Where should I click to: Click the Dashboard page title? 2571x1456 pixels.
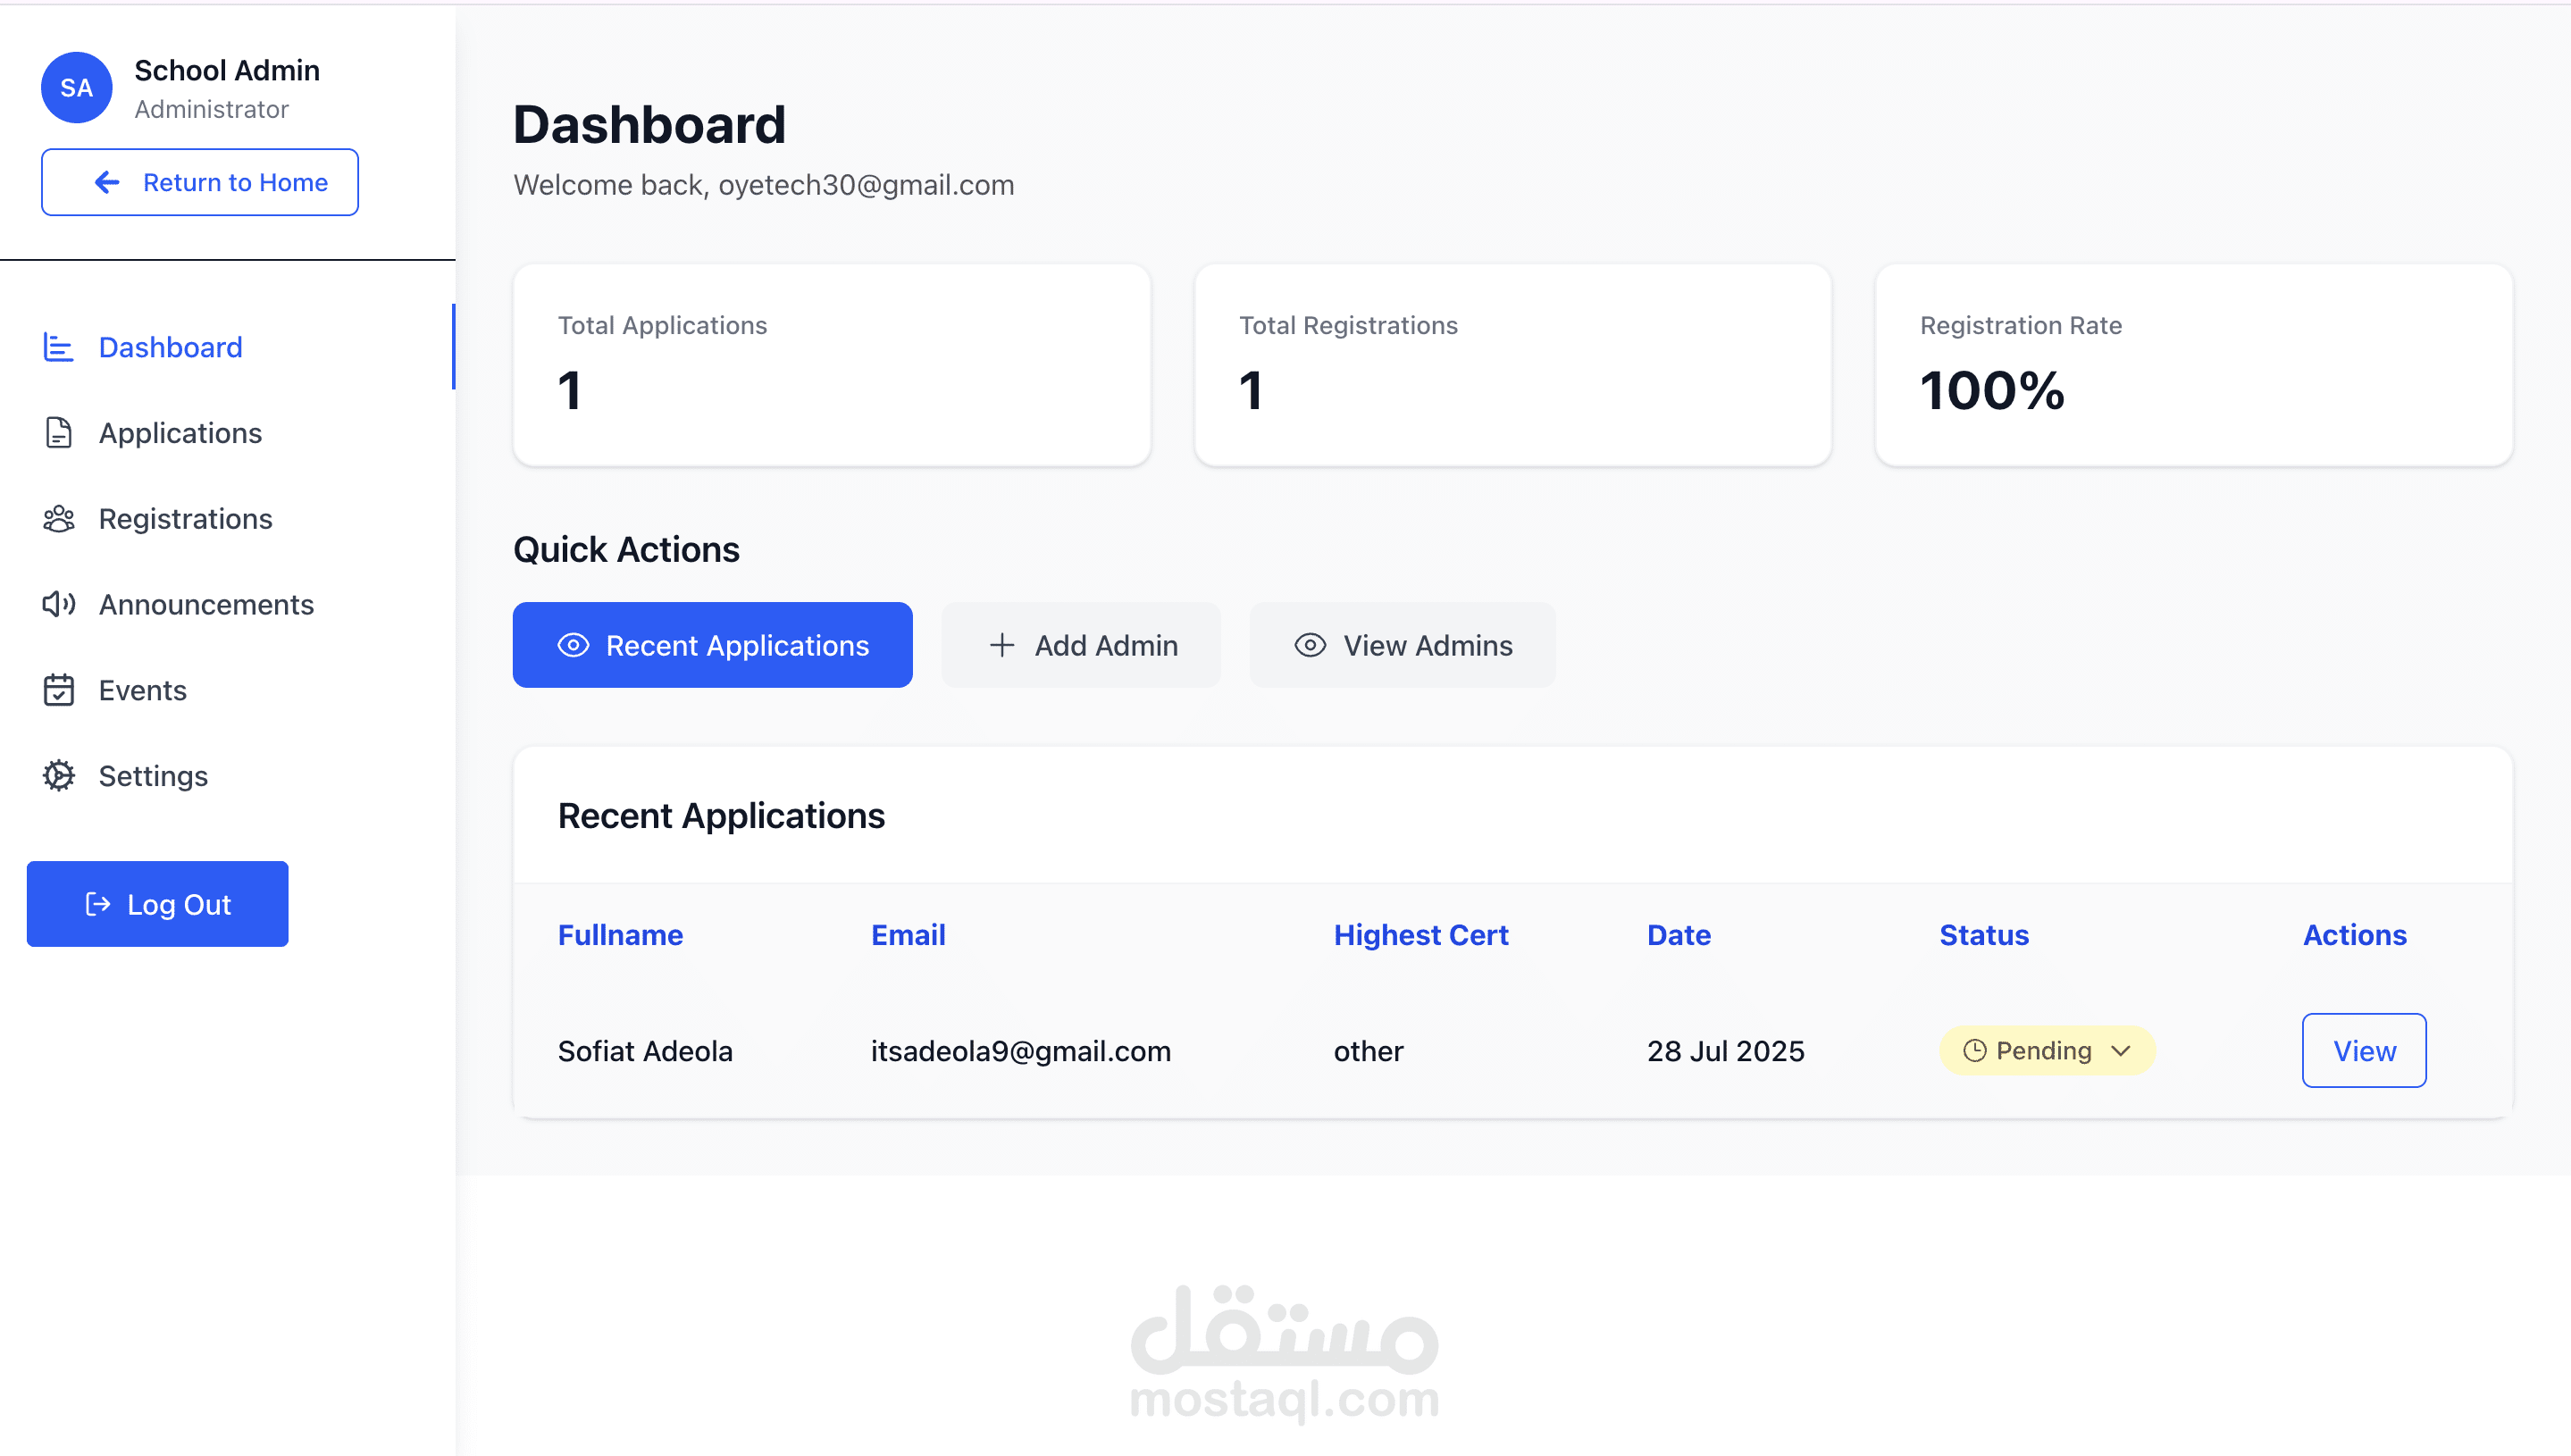point(649,125)
